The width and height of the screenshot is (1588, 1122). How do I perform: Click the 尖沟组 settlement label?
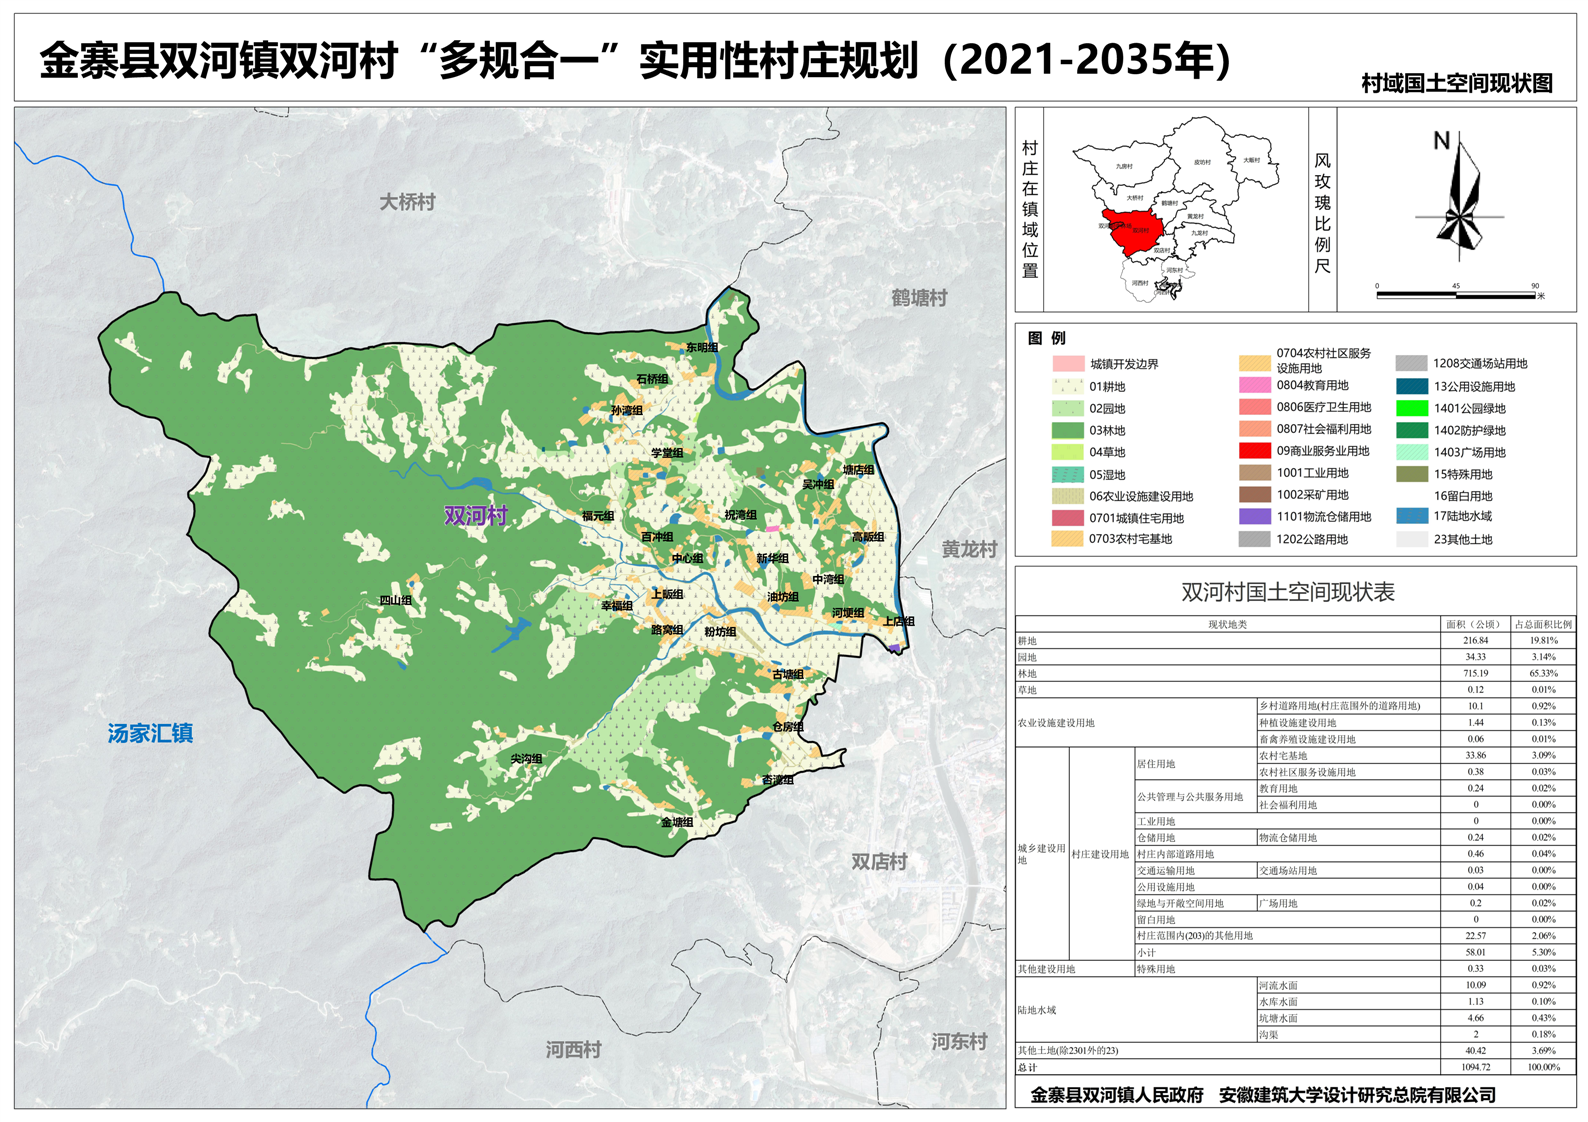(x=526, y=759)
